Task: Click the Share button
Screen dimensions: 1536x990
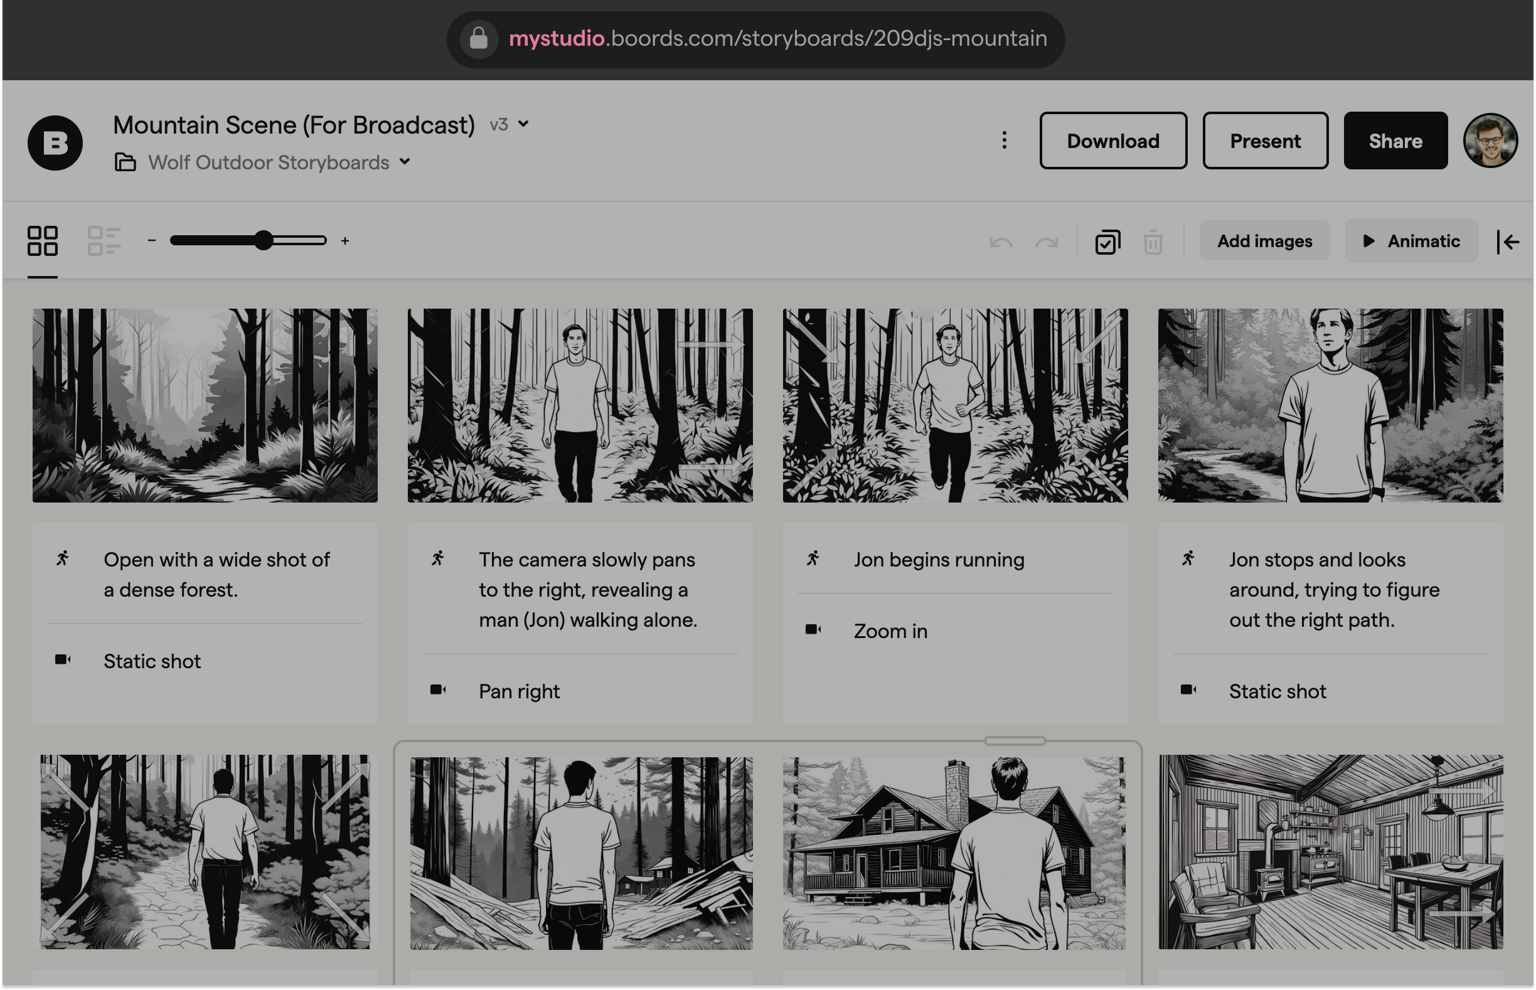Action: [x=1395, y=141]
